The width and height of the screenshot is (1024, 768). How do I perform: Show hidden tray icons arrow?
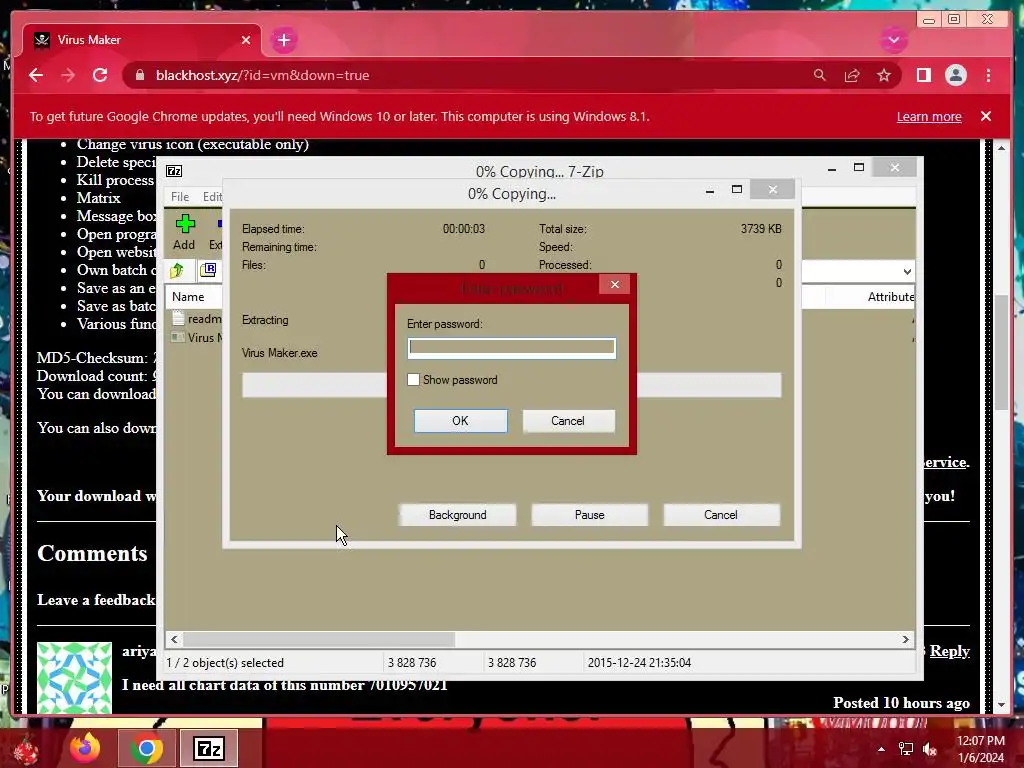881,749
